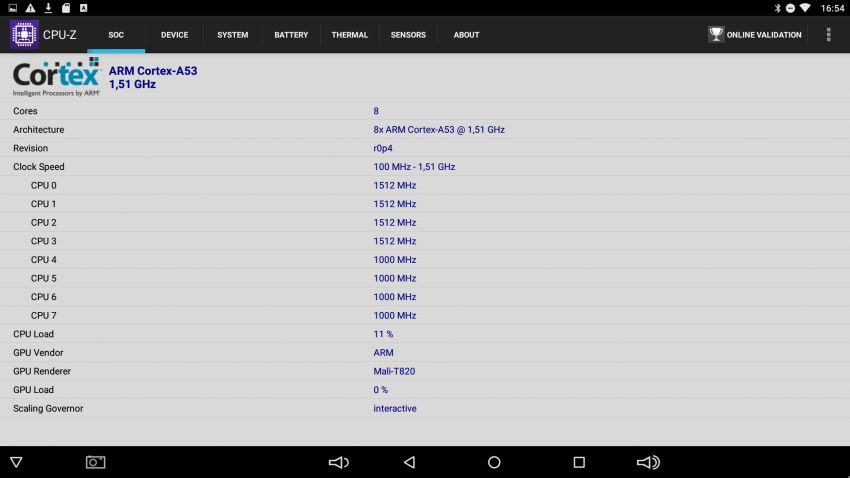Switch to the SYSTEM tab

tap(233, 35)
